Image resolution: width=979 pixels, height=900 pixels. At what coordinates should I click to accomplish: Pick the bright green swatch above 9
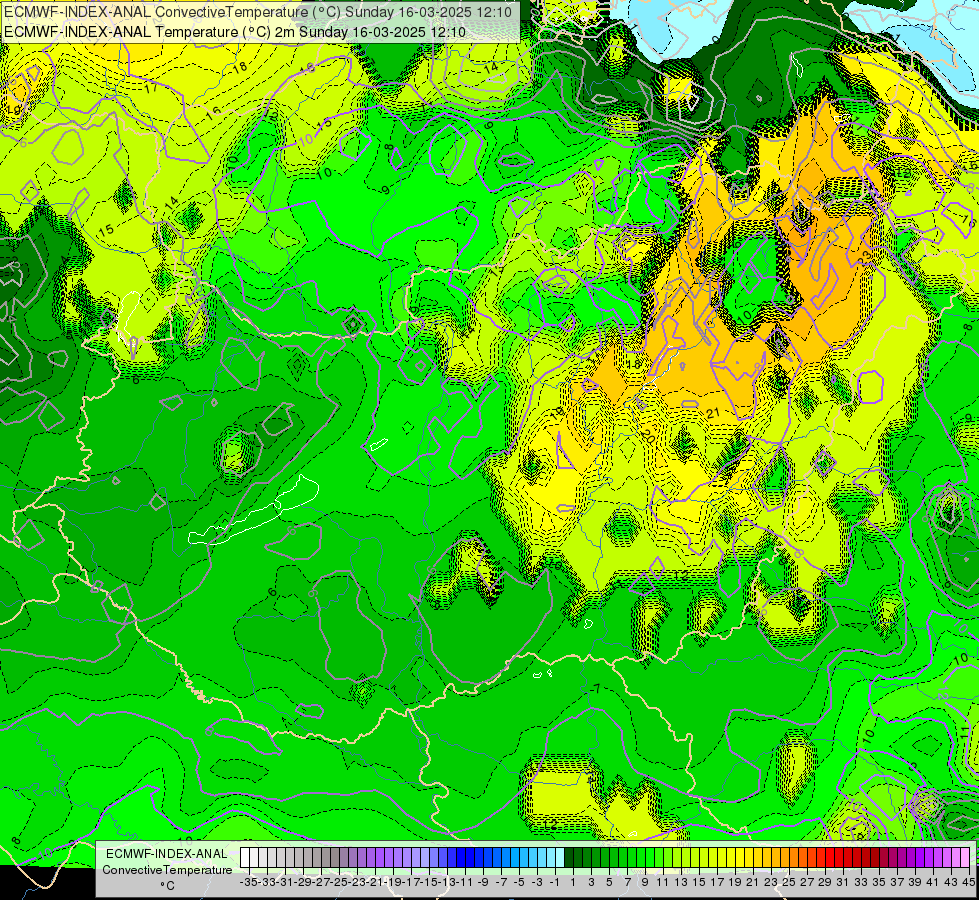point(641,858)
